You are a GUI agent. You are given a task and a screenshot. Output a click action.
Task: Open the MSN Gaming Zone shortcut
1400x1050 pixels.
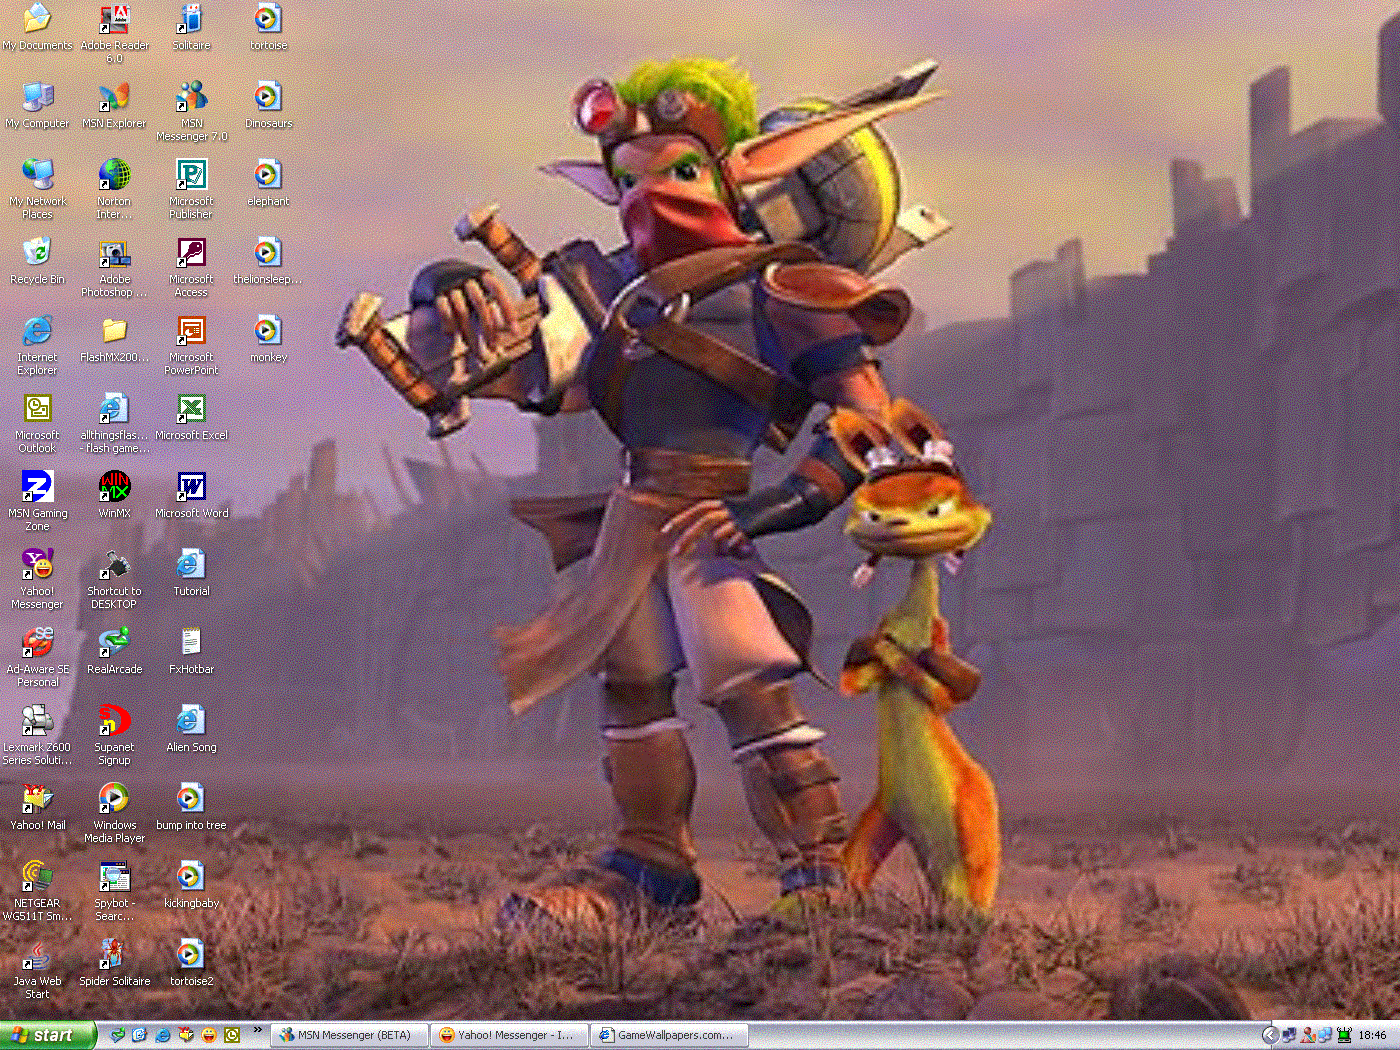pyautogui.click(x=37, y=501)
